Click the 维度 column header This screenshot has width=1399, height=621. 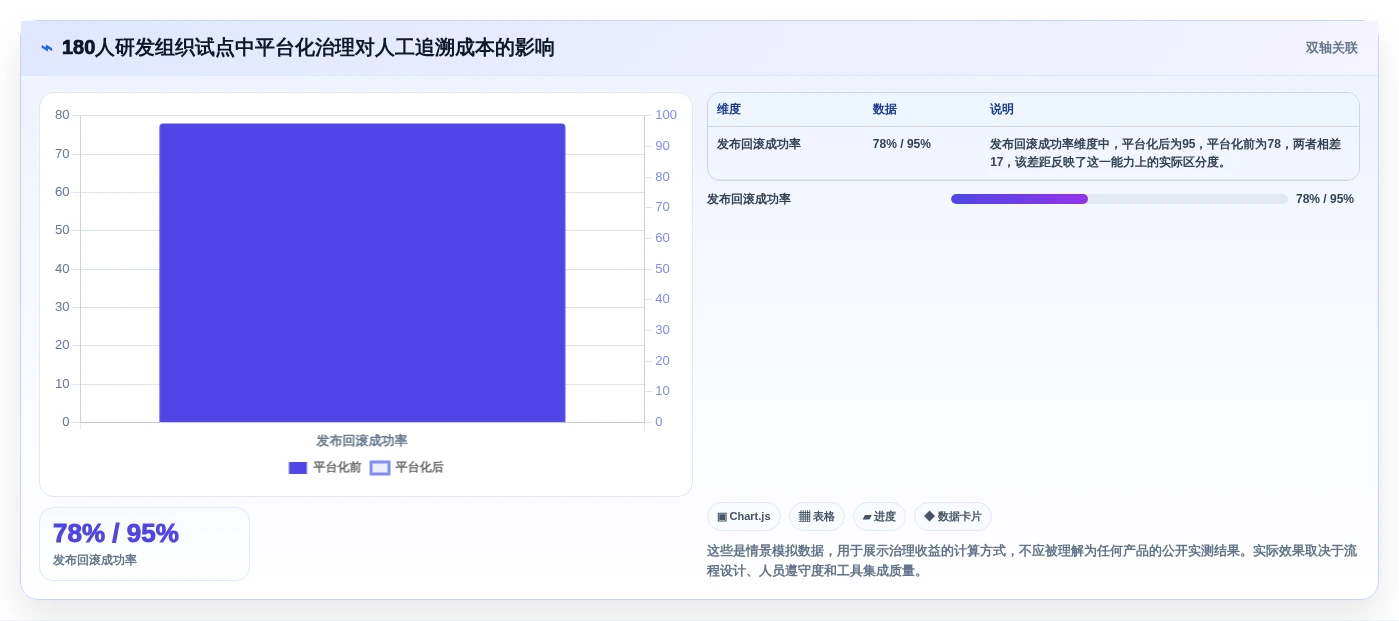[729, 109]
